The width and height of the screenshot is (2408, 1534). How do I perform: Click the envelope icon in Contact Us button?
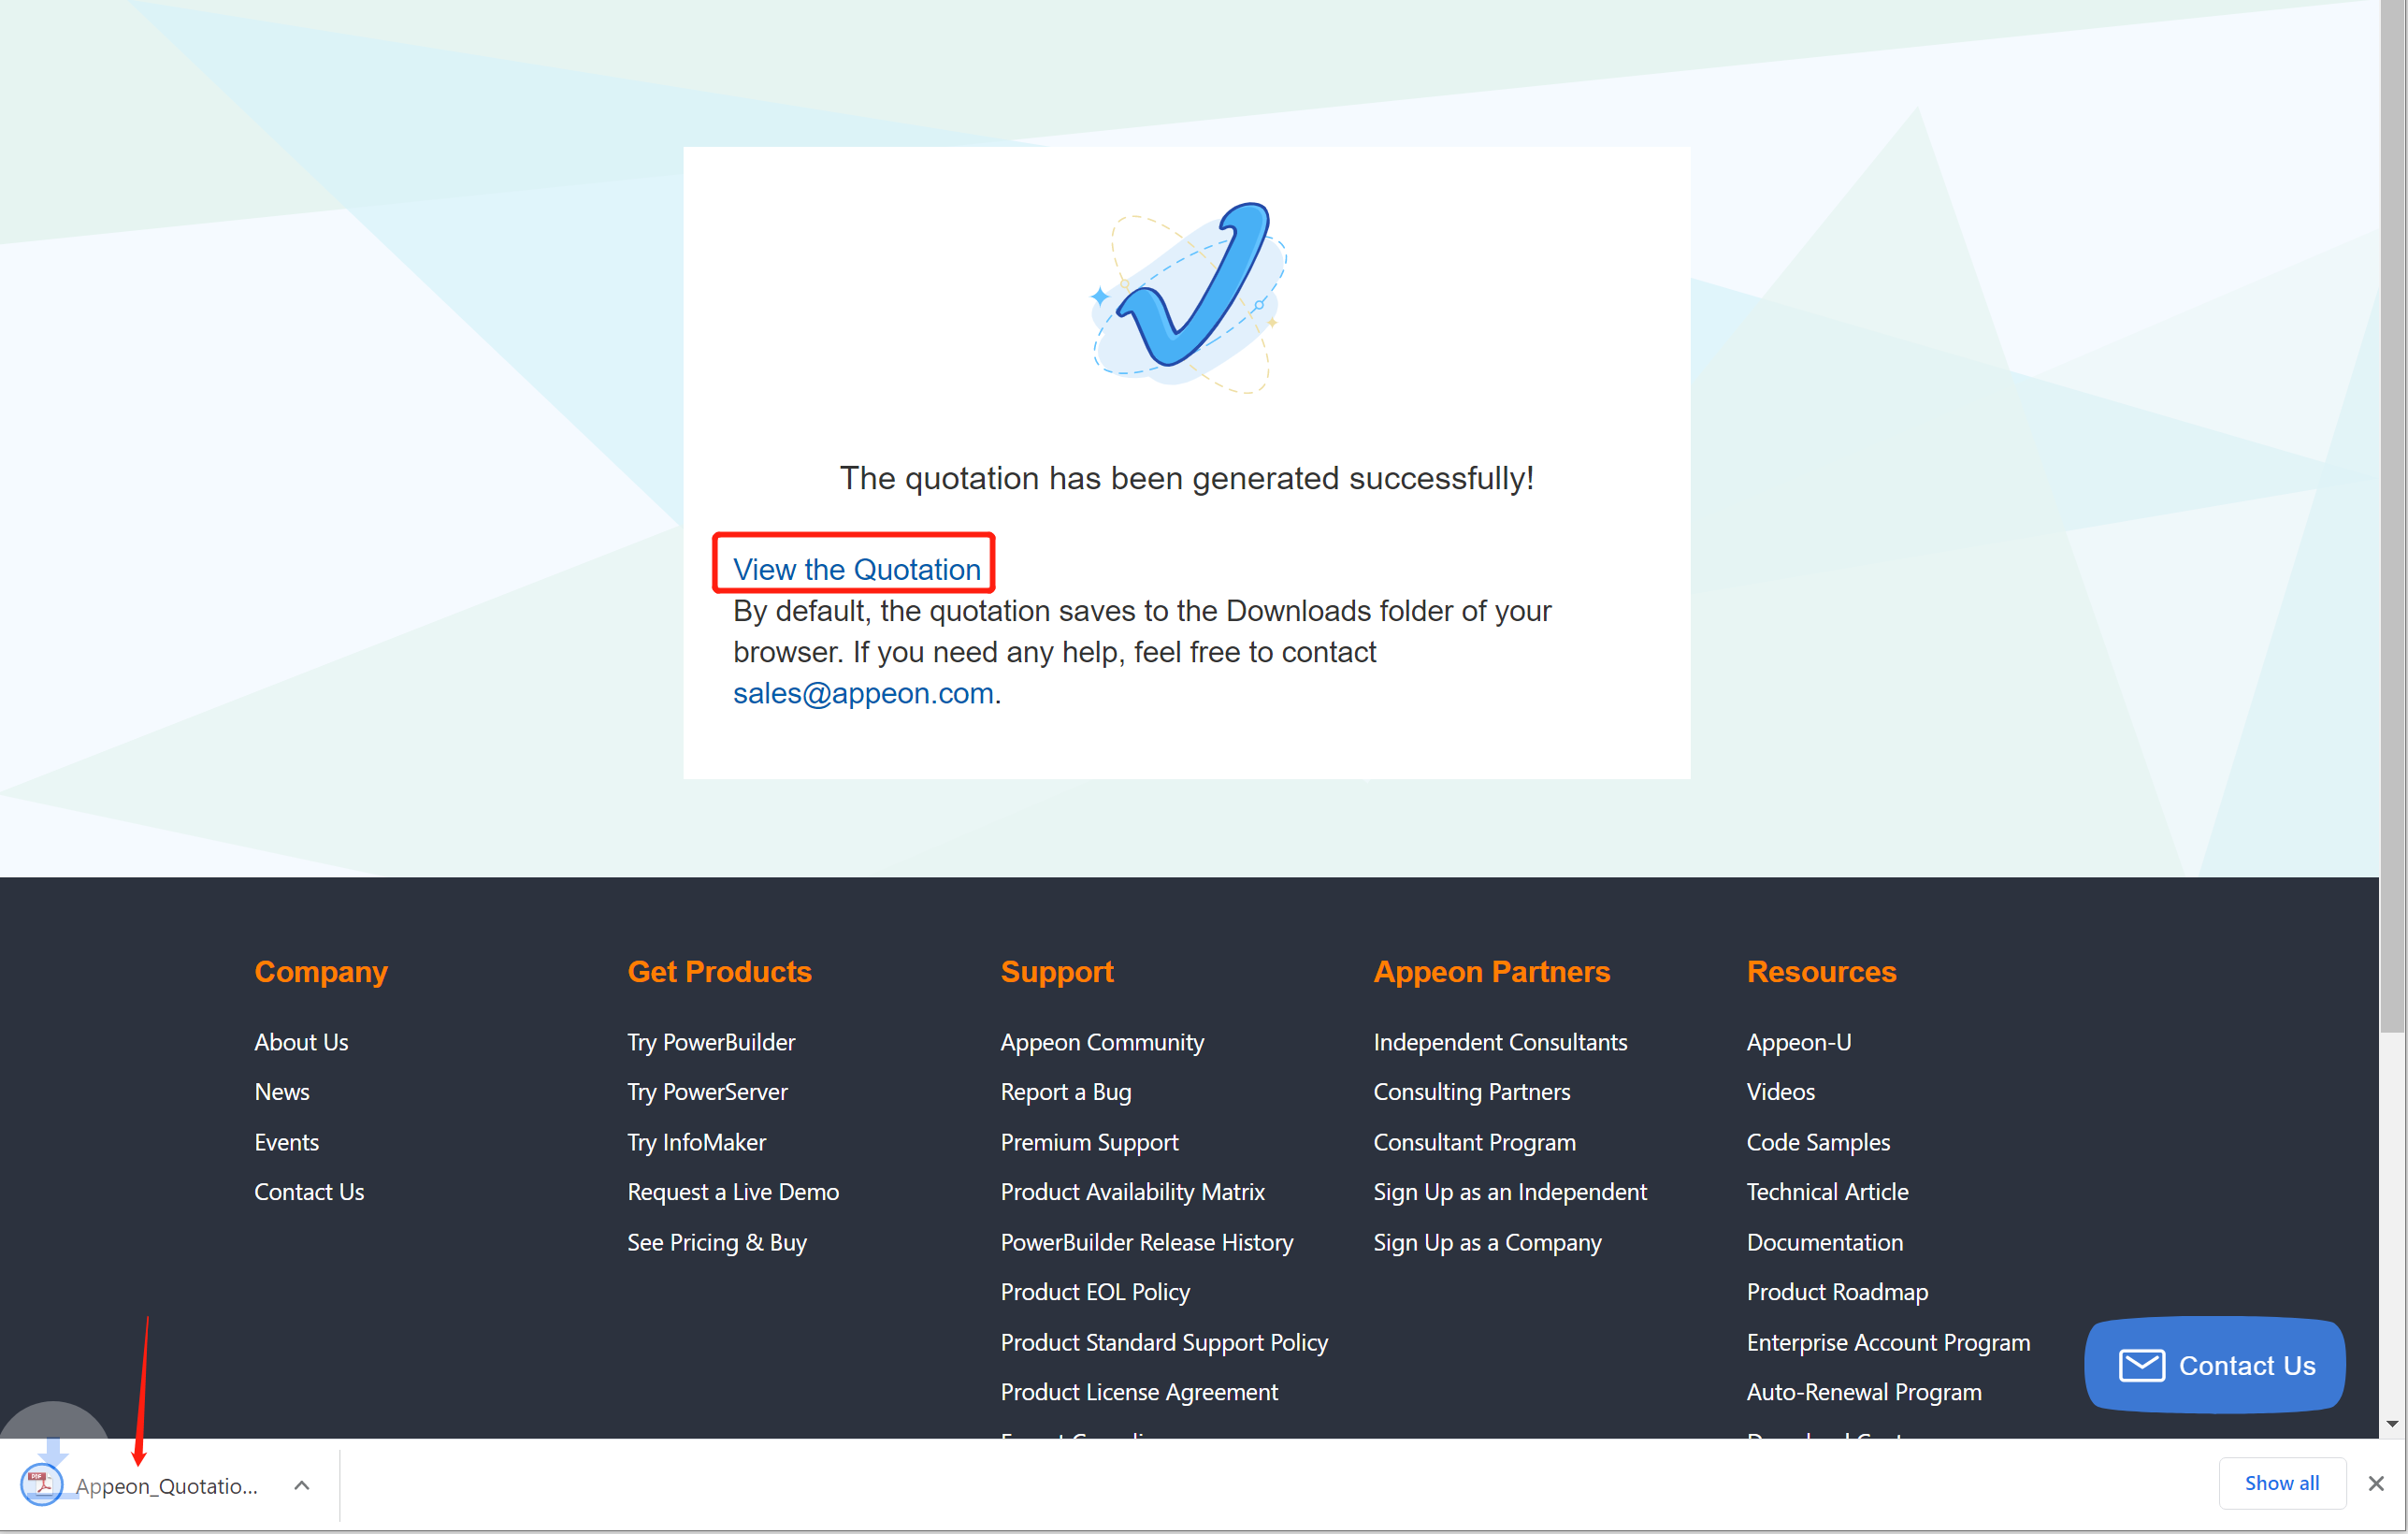[2142, 1365]
